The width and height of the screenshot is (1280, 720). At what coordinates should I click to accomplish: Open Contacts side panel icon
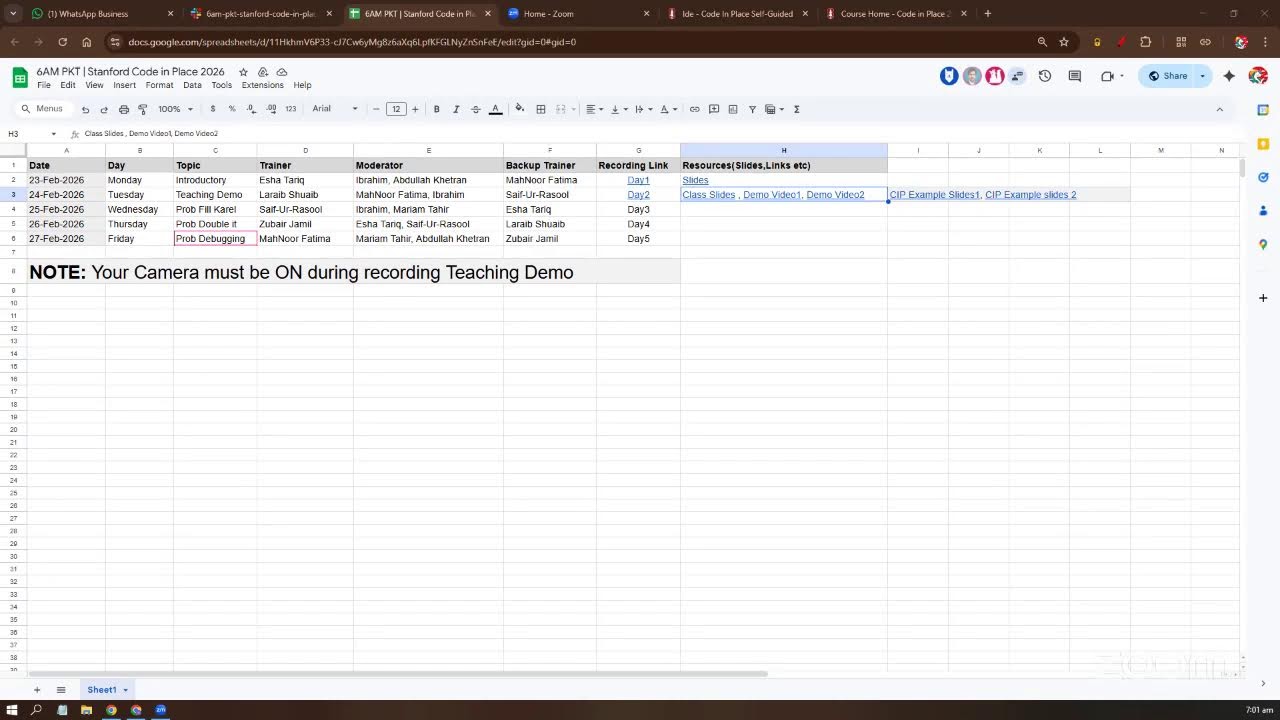pos(1263,211)
